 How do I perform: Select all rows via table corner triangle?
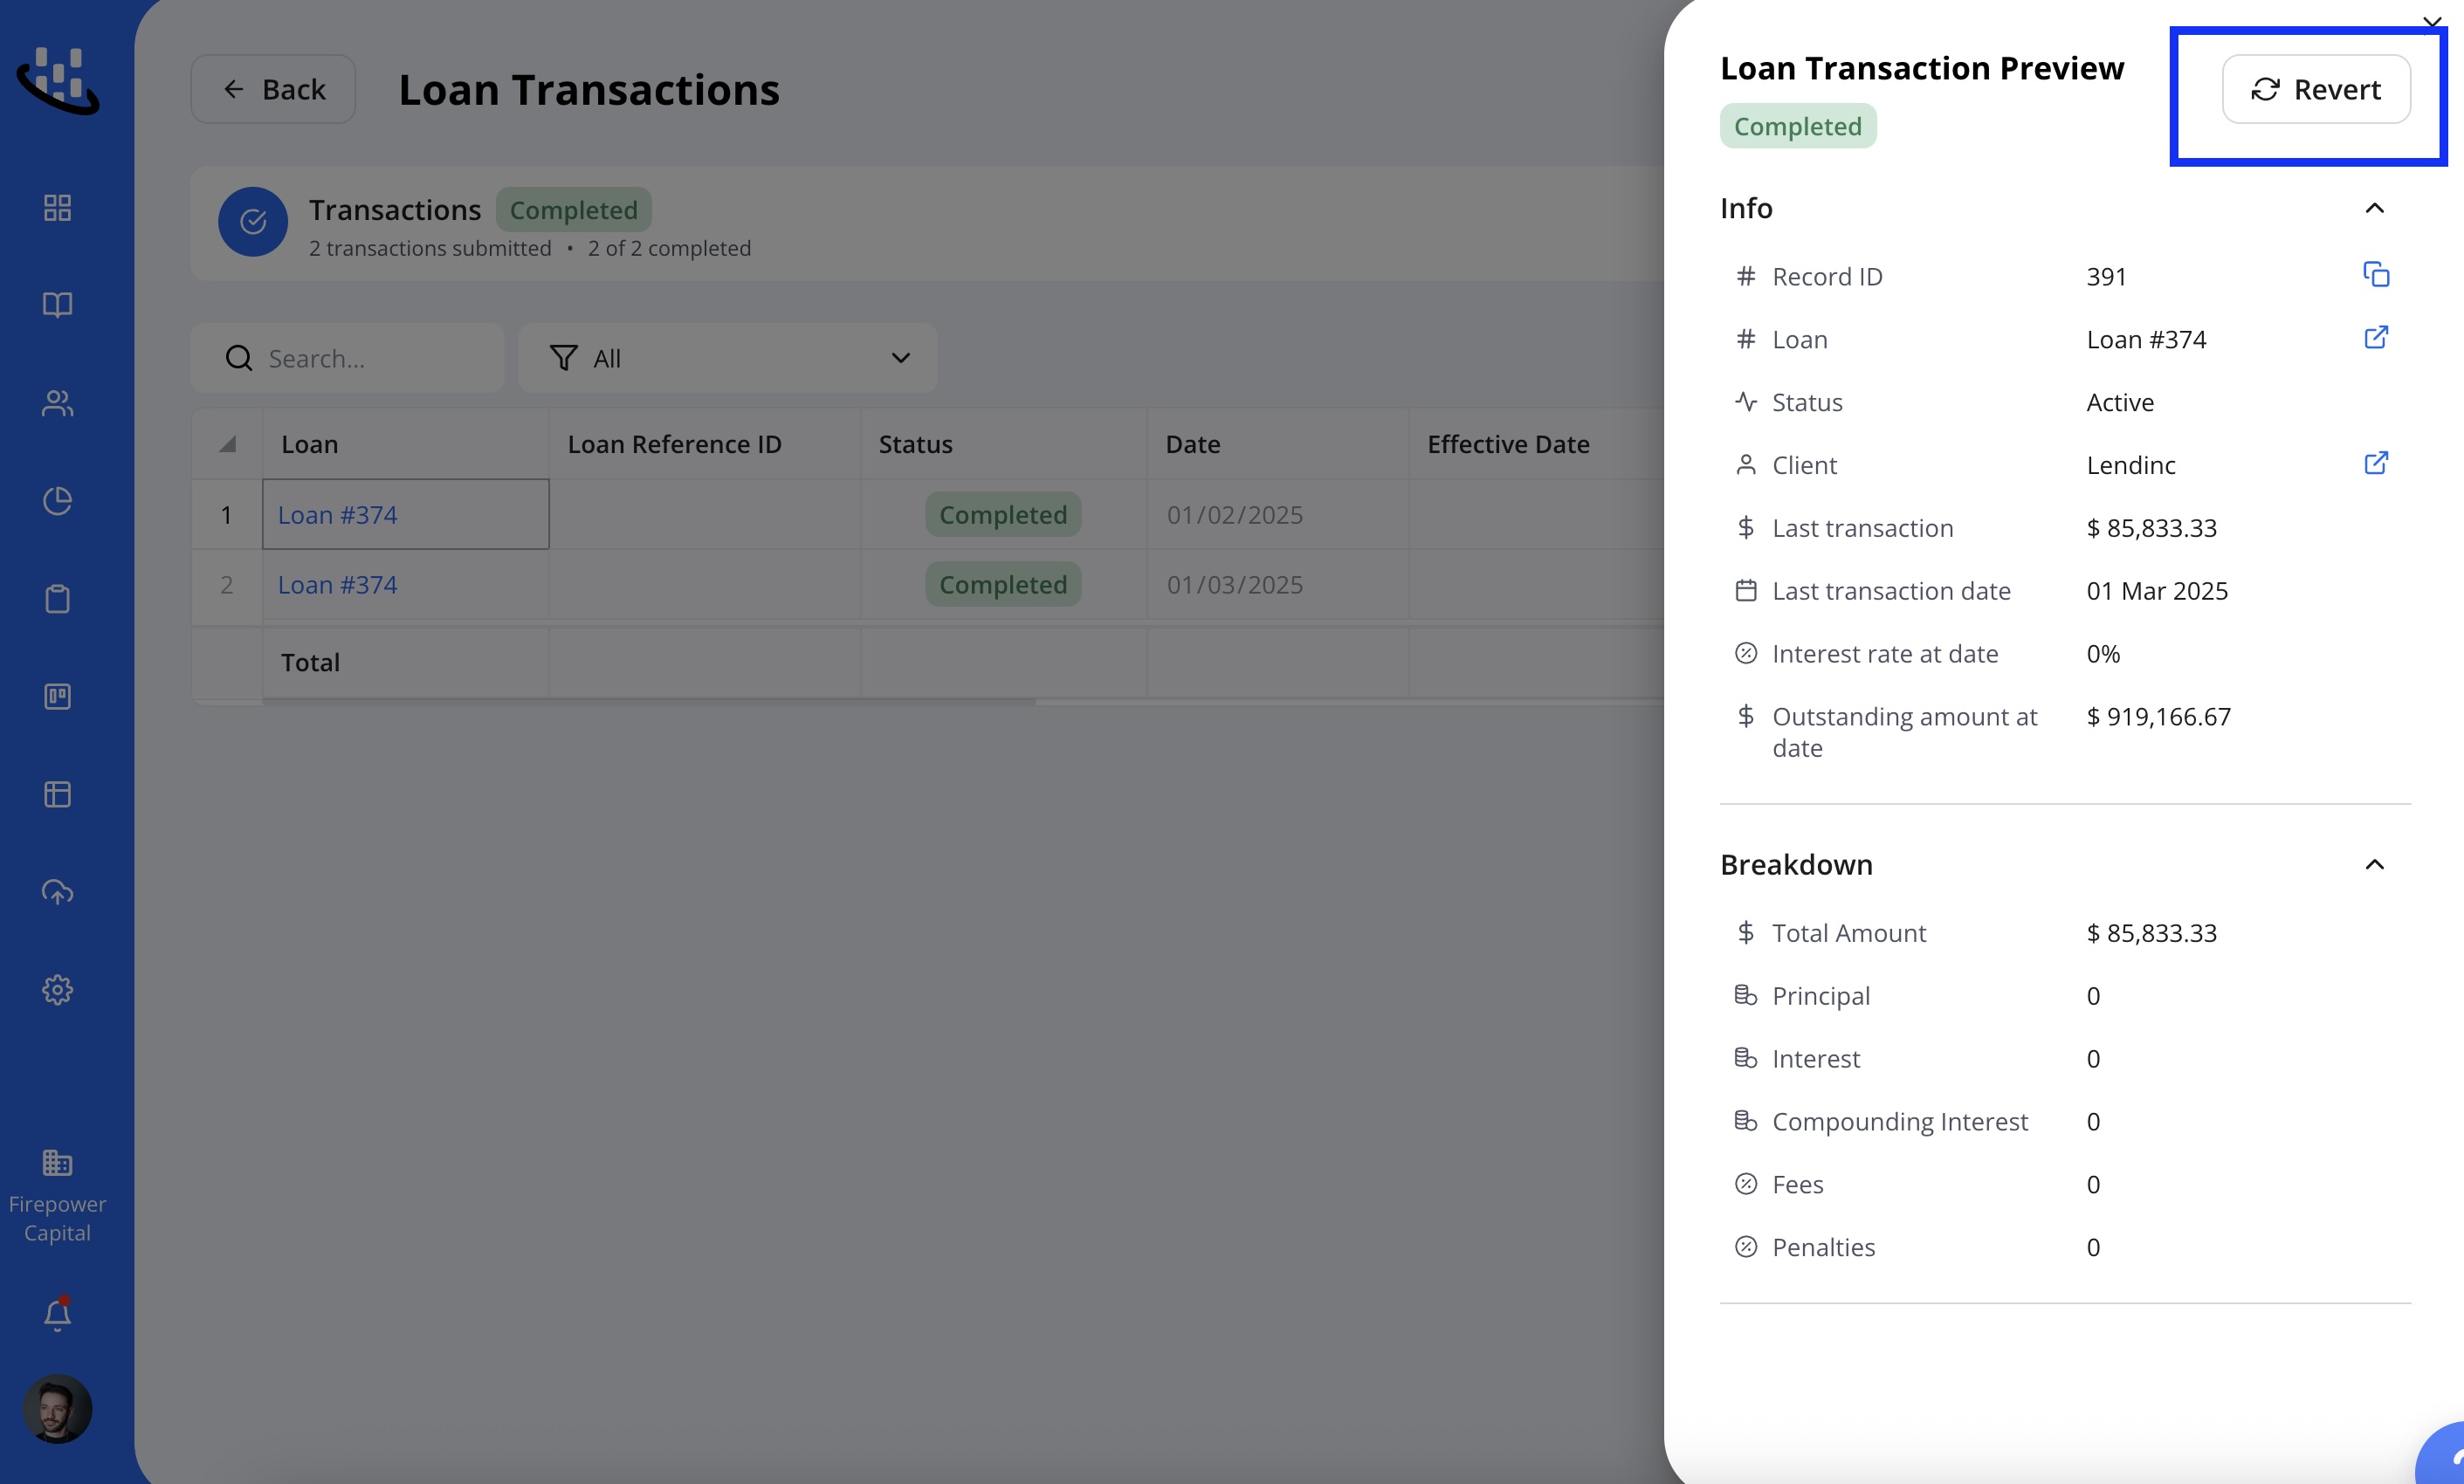(227, 444)
